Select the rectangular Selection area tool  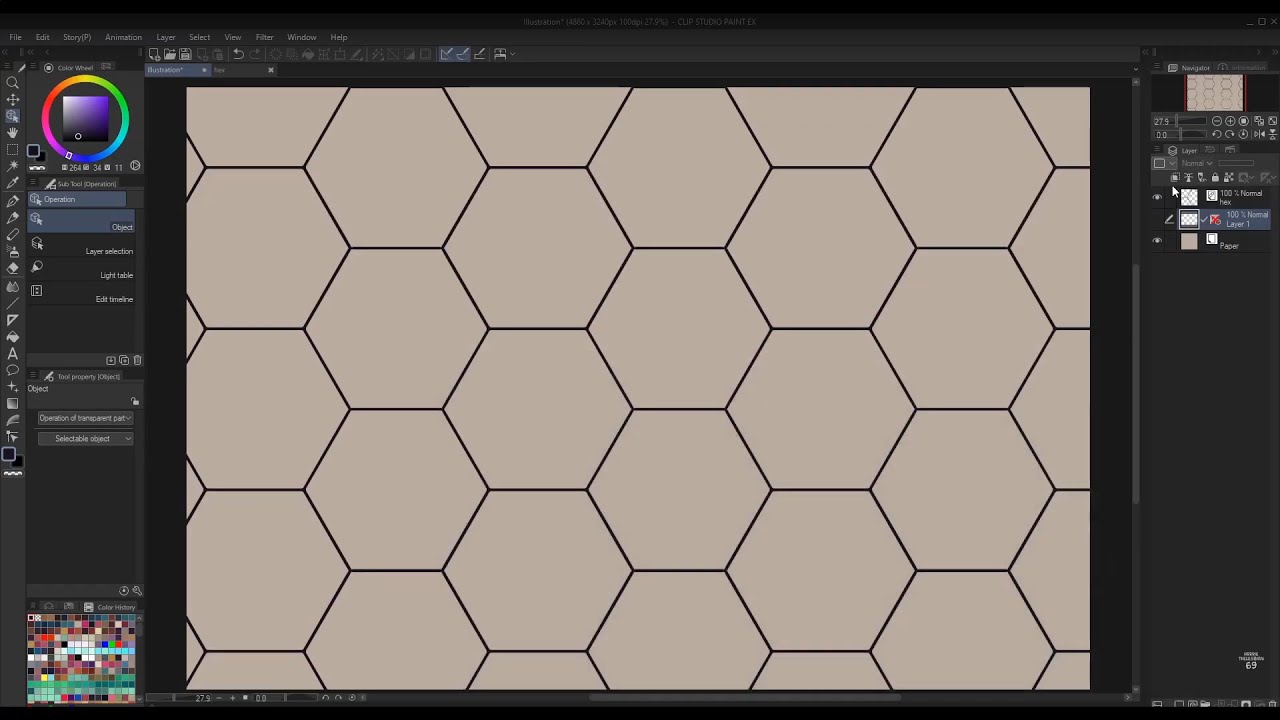pos(12,150)
